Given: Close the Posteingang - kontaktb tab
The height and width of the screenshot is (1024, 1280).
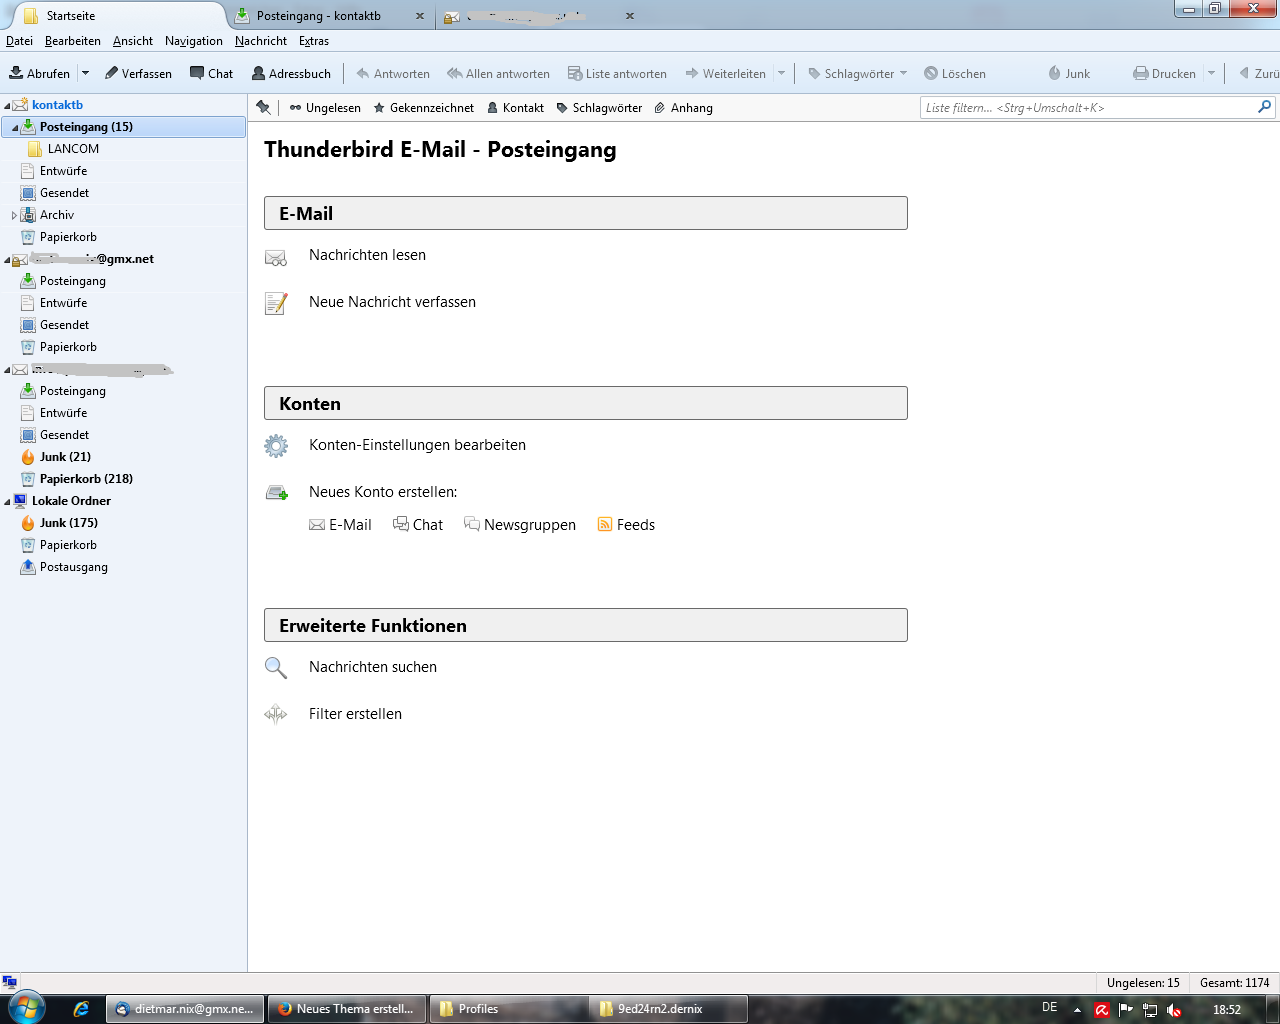Looking at the screenshot, I should [x=420, y=16].
